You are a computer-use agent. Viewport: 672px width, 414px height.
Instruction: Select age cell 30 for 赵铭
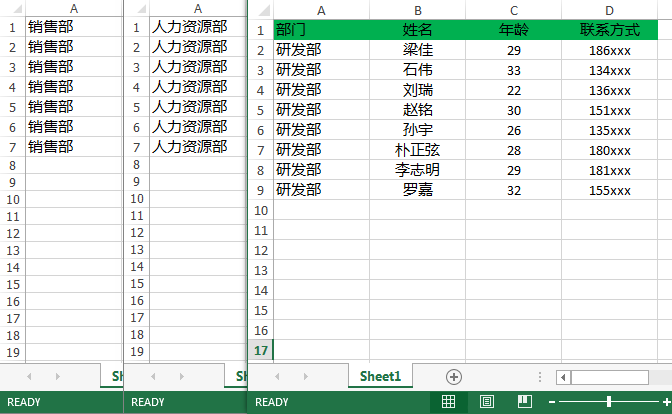tap(513, 110)
